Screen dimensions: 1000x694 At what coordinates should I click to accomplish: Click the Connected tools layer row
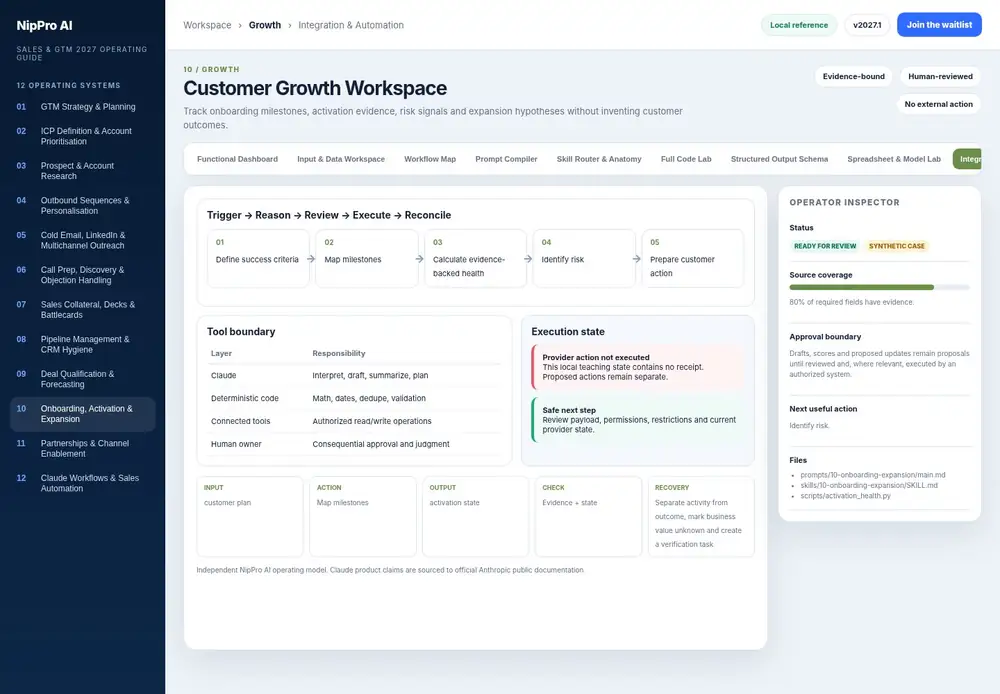[354, 421]
